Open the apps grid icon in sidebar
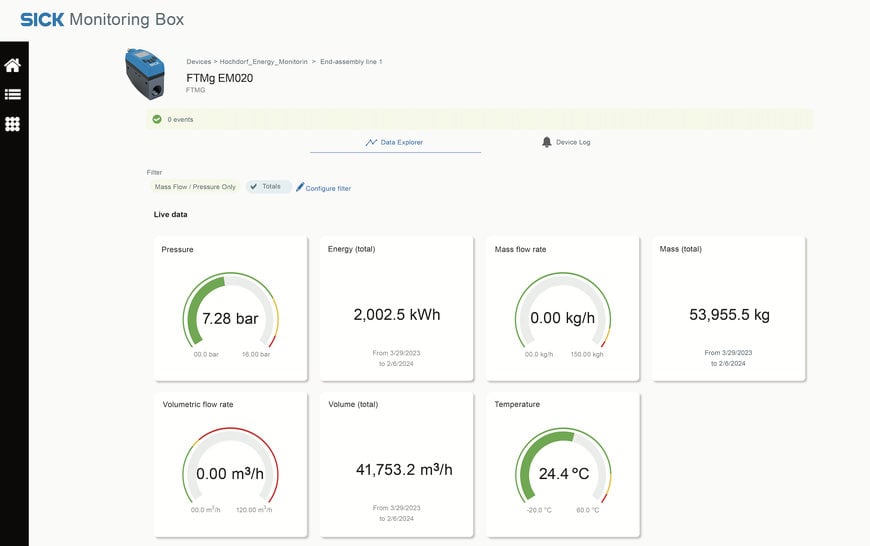The height and width of the screenshot is (546, 870). coord(12,124)
